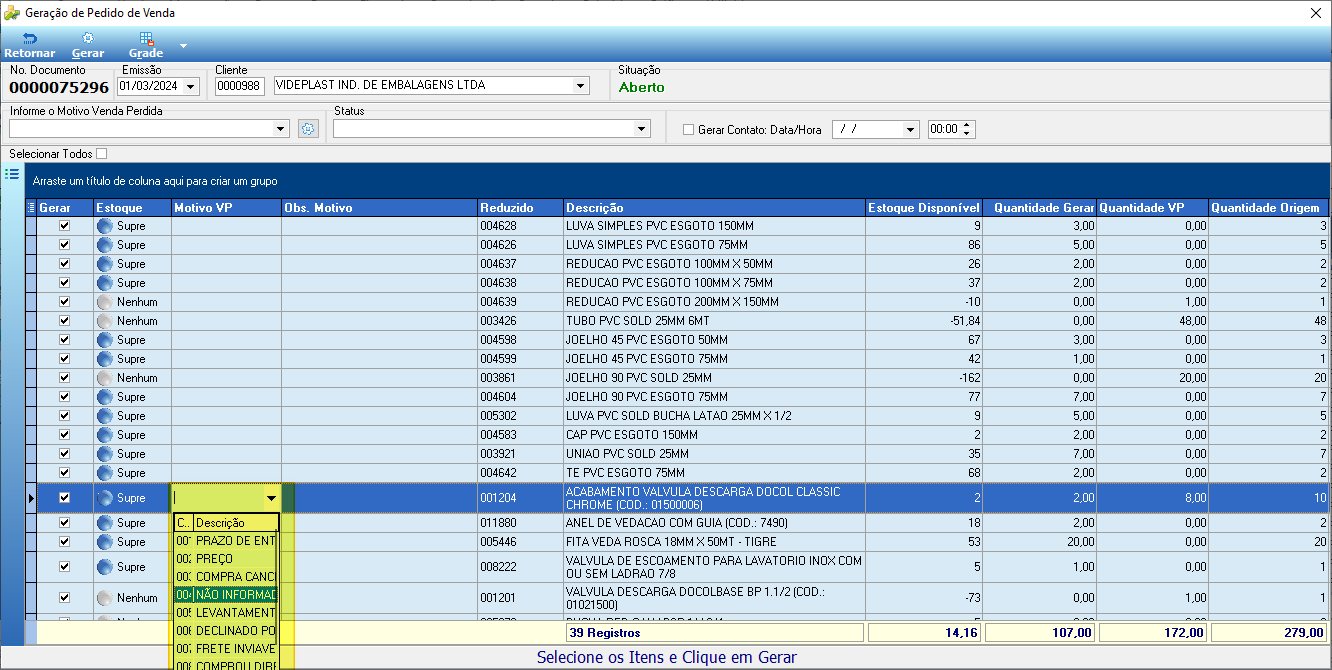Viewport: 1332px width, 670px height.
Task: Uncheck Gerar for REDUCAO PVC ESGOTO 200MM row
Action: [x=65, y=302]
